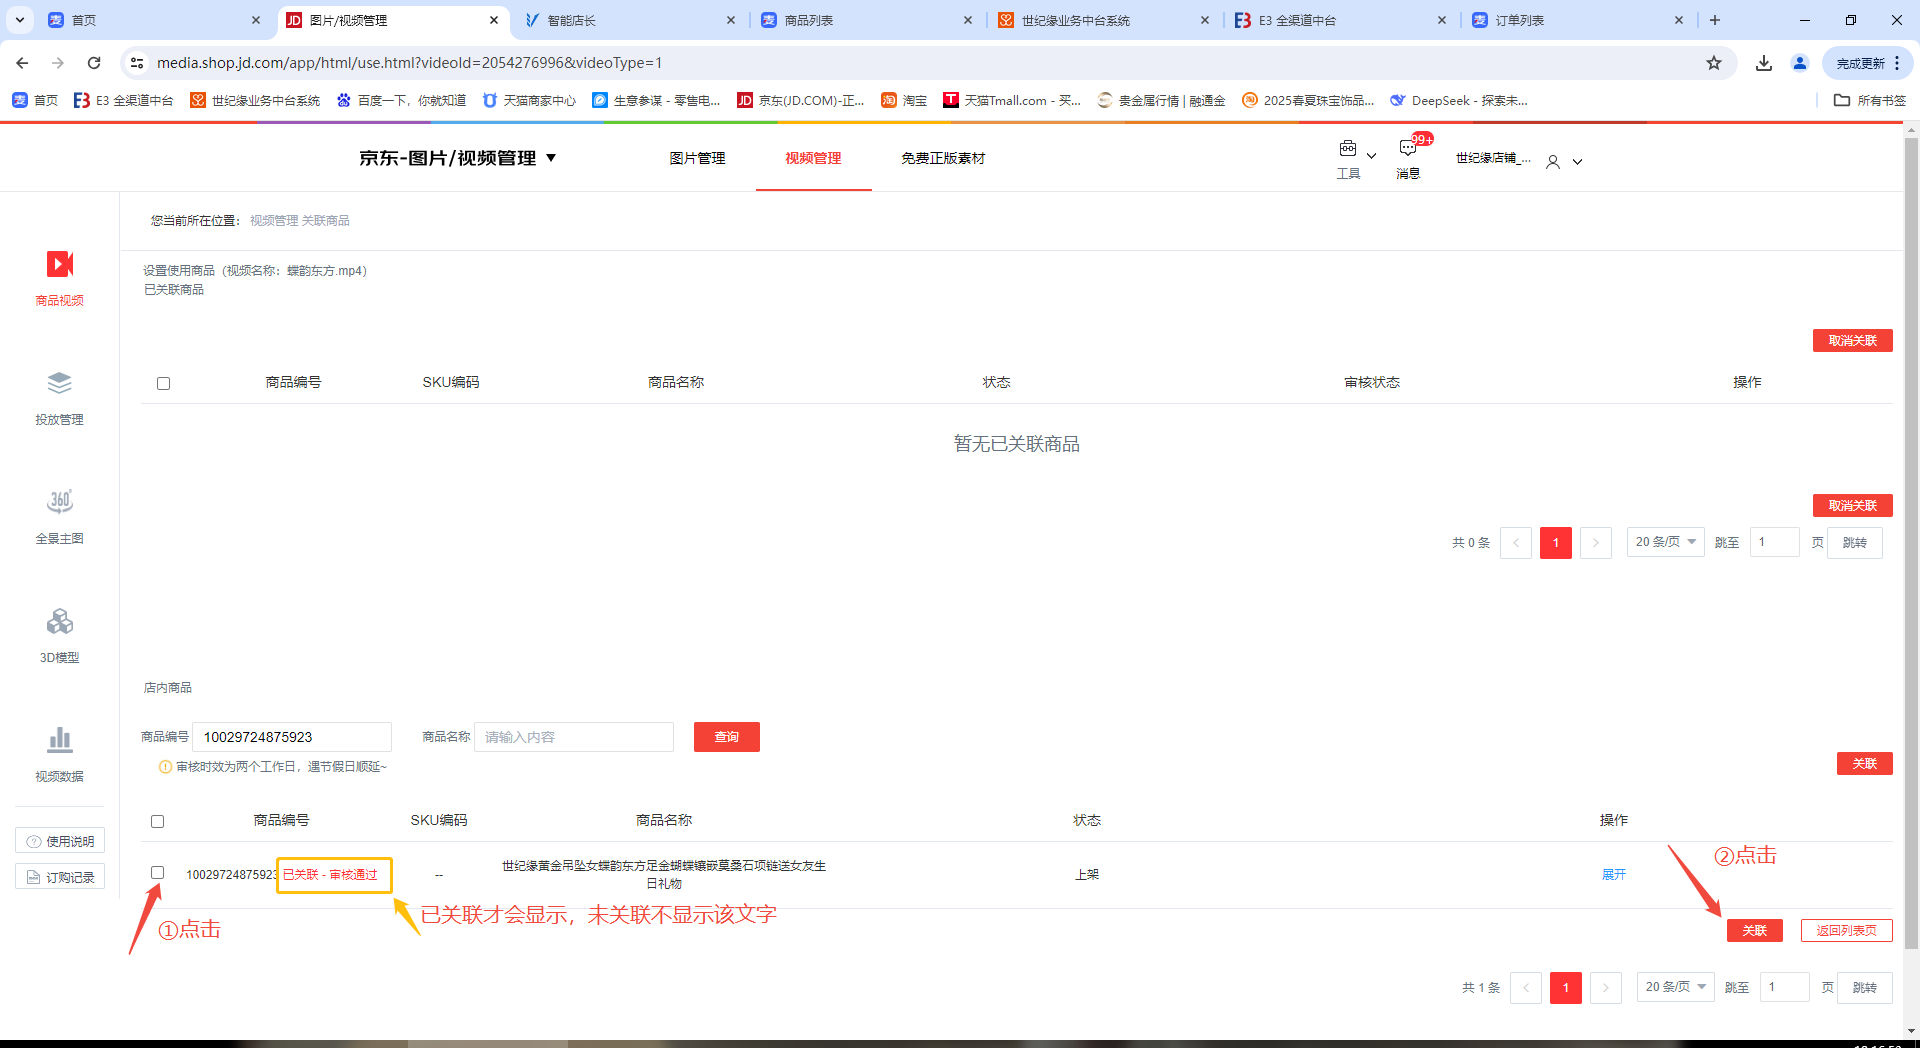This screenshot has width=1920, height=1048.
Task: Bookmark this page with the star icon
Action: [x=1714, y=63]
